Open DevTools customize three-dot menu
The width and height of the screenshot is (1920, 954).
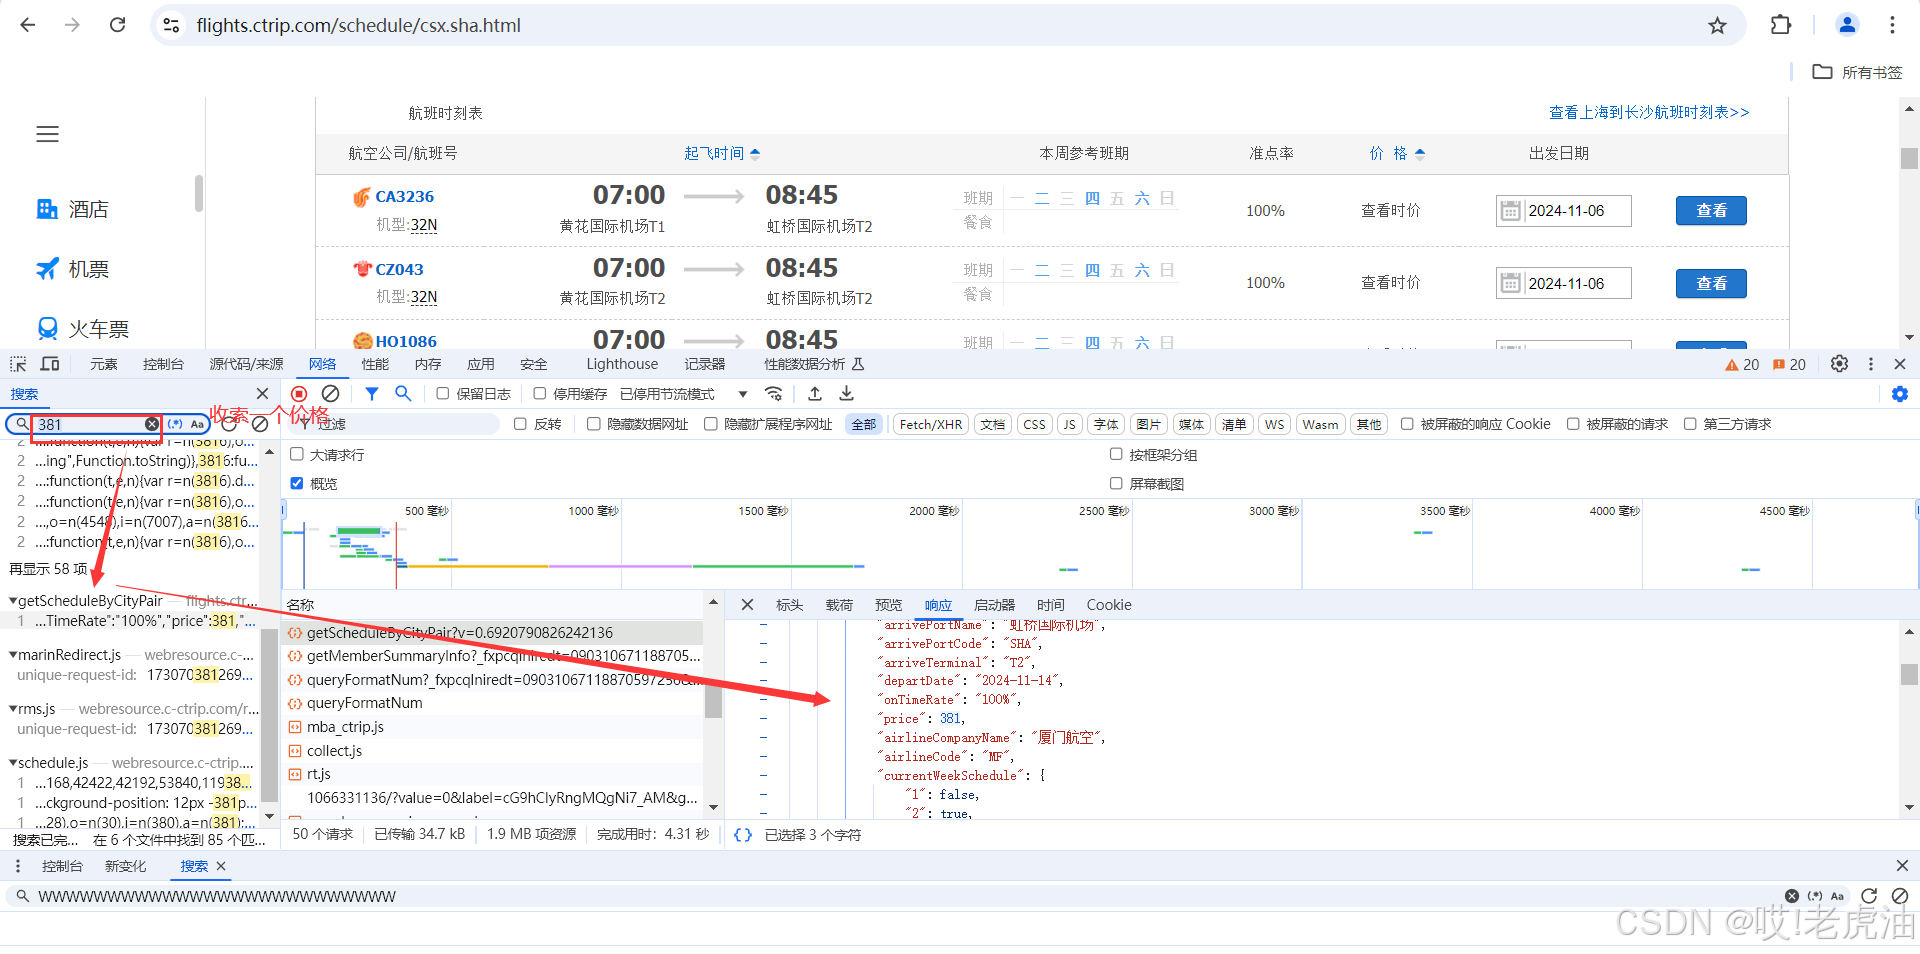pos(1871,364)
